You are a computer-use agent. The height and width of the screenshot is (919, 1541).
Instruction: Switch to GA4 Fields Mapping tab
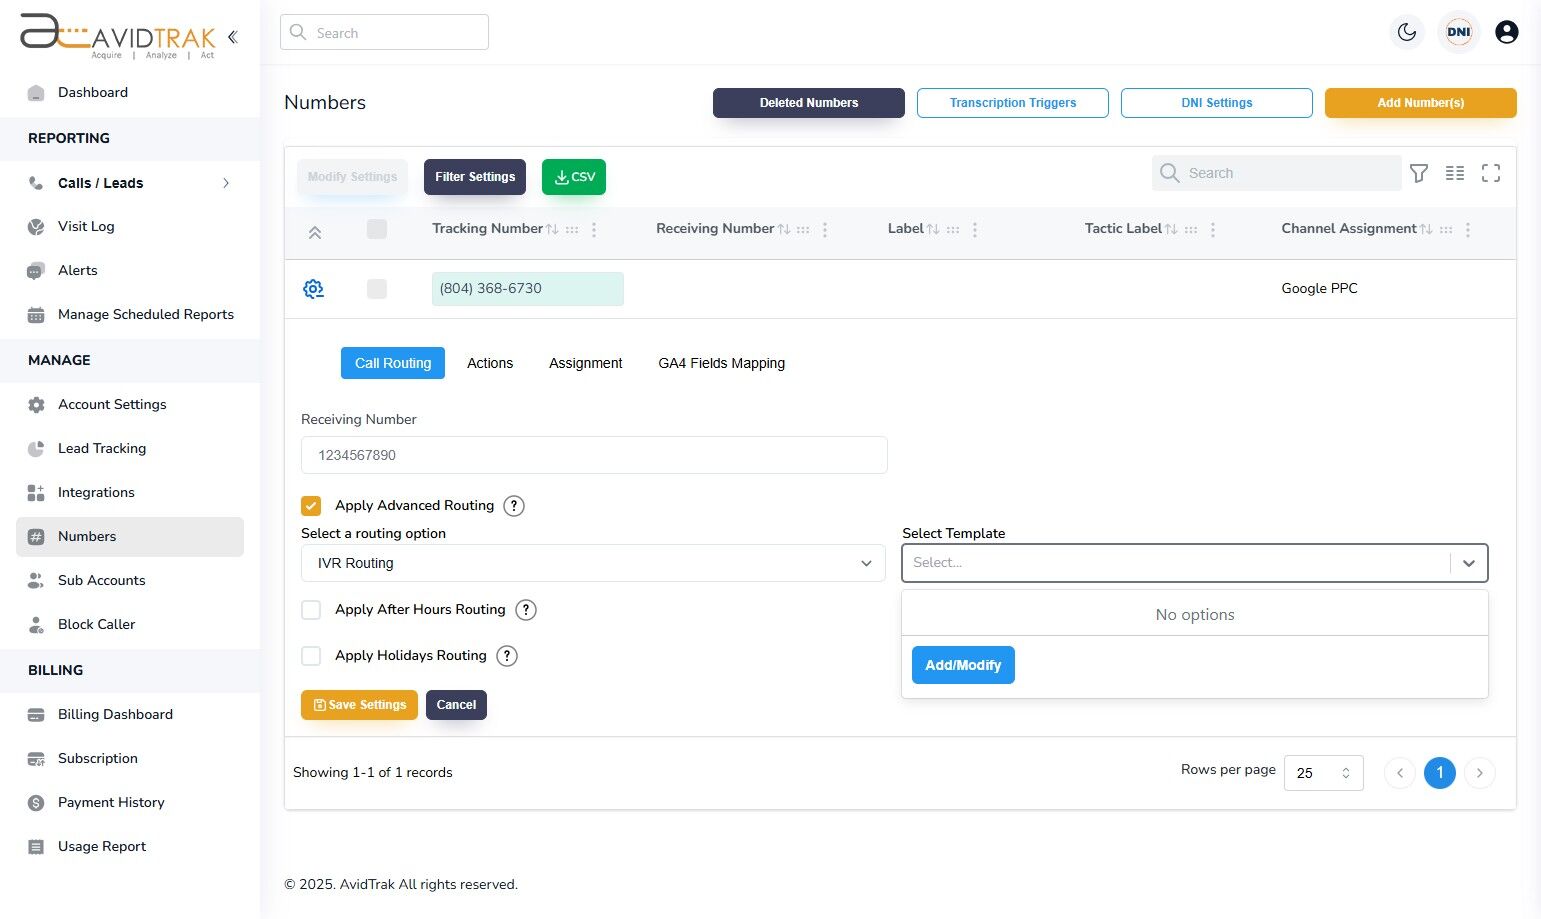pyautogui.click(x=721, y=363)
